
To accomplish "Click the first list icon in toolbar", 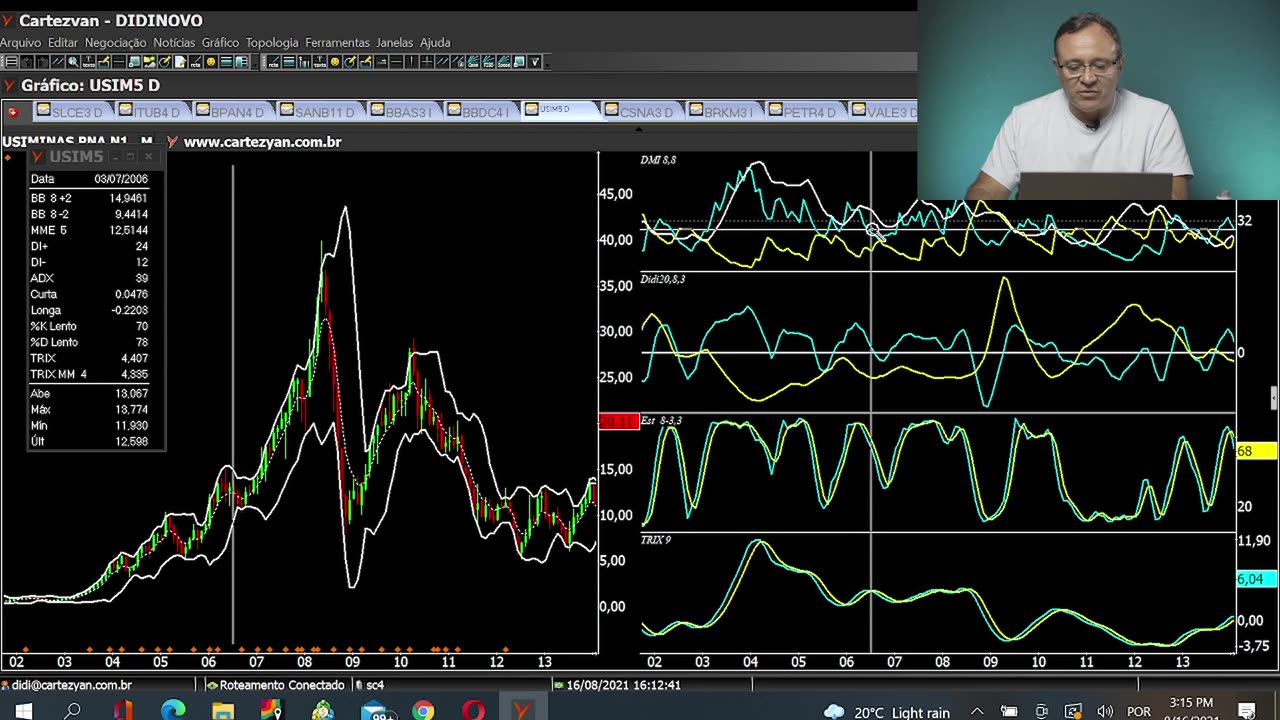I will pos(12,62).
